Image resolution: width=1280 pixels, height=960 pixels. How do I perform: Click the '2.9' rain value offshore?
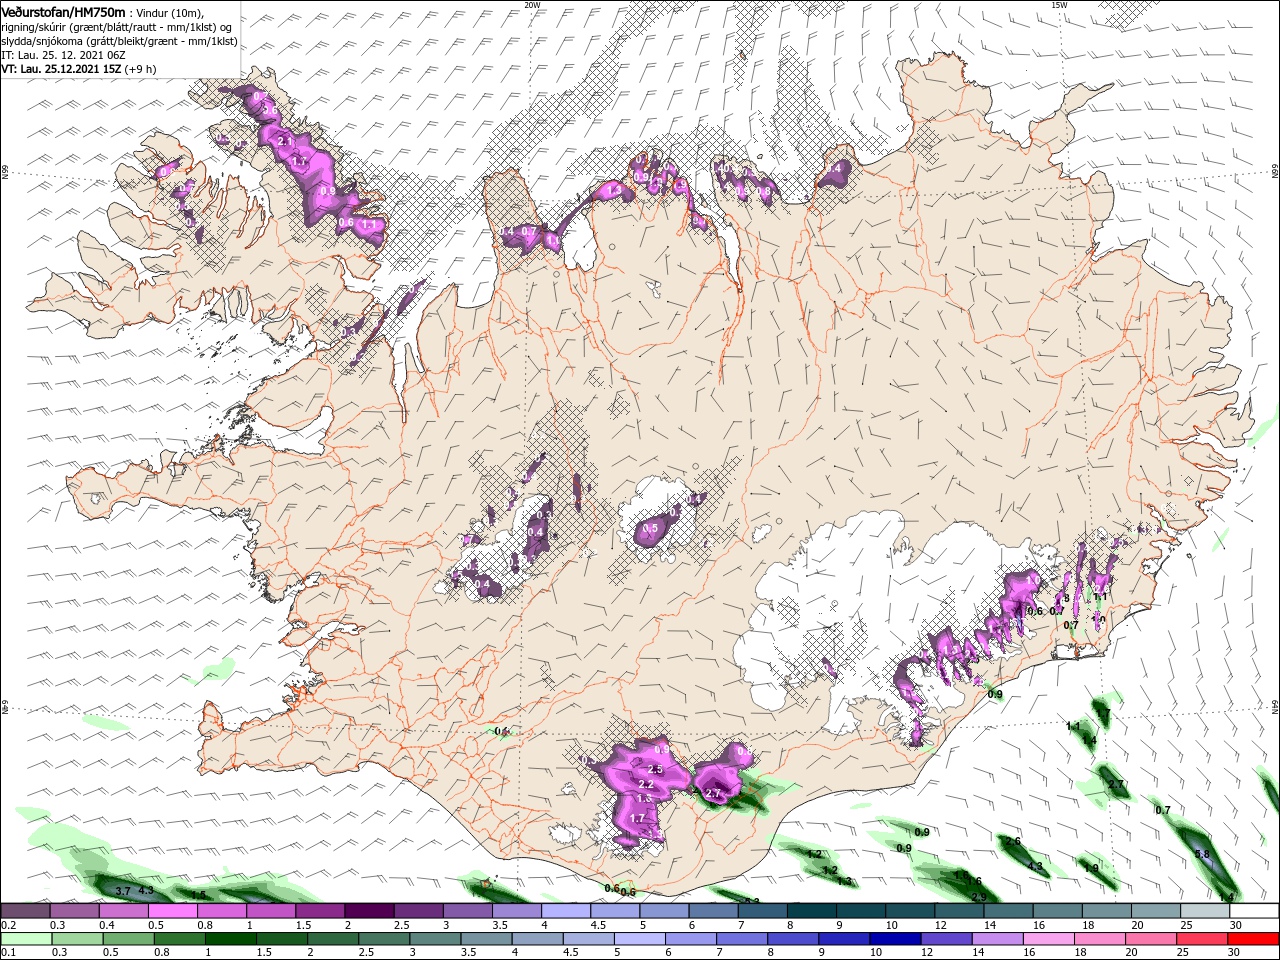click(x=978, y=897)
